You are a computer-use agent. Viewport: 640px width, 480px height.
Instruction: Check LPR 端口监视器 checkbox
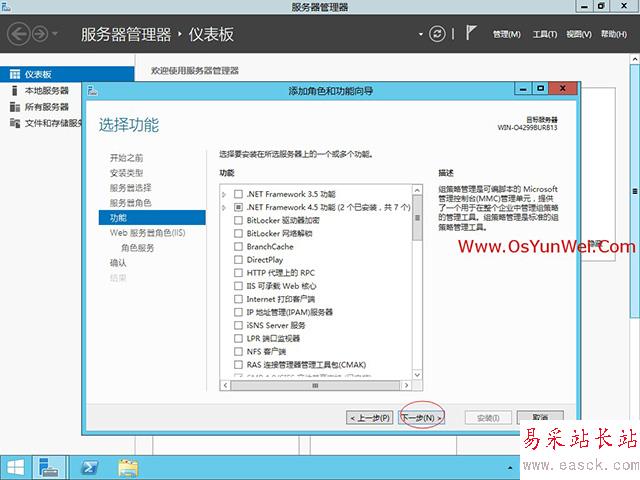click(x=238, y=338)
